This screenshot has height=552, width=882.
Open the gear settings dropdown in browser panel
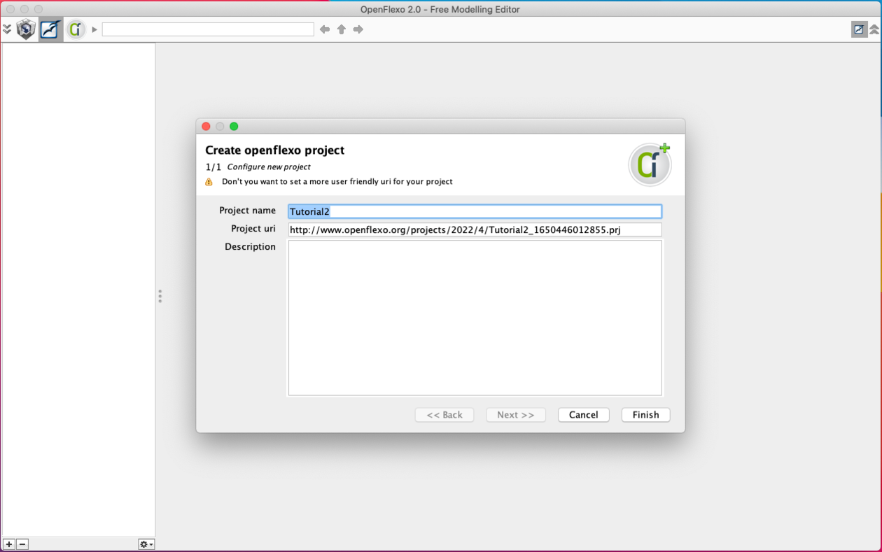point(146,544)
